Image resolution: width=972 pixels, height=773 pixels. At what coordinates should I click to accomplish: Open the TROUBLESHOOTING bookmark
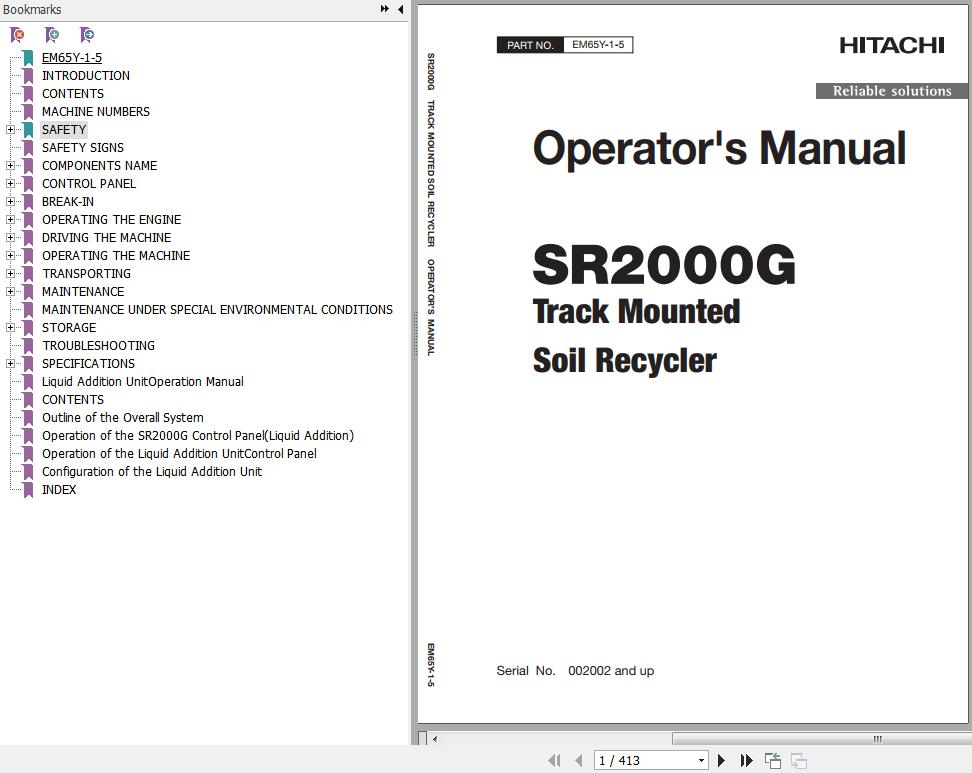(98, 346)
